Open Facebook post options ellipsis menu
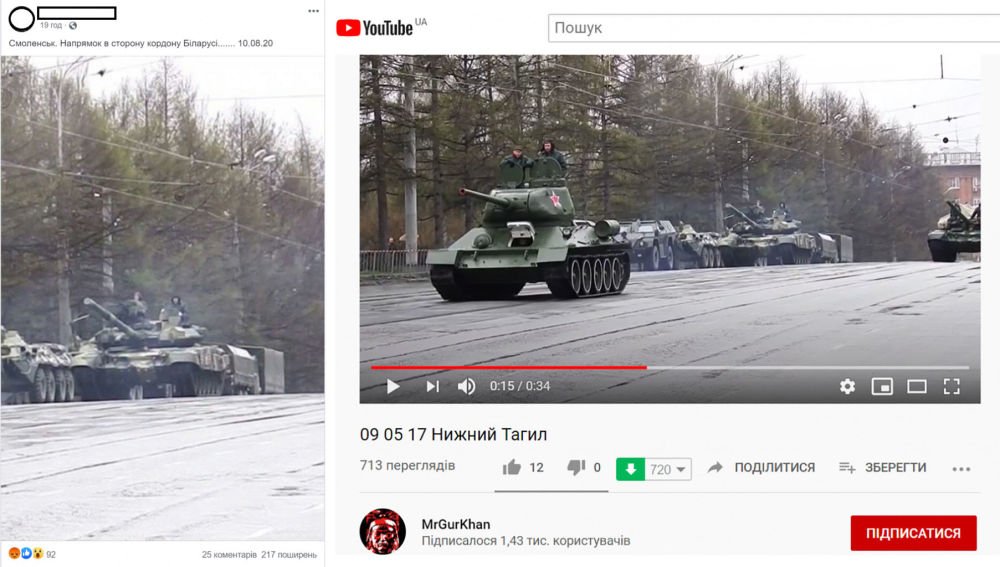Image resolution: width=1000 pixels, height=567 pixels. pyautogui.click(x=313, y=11)
